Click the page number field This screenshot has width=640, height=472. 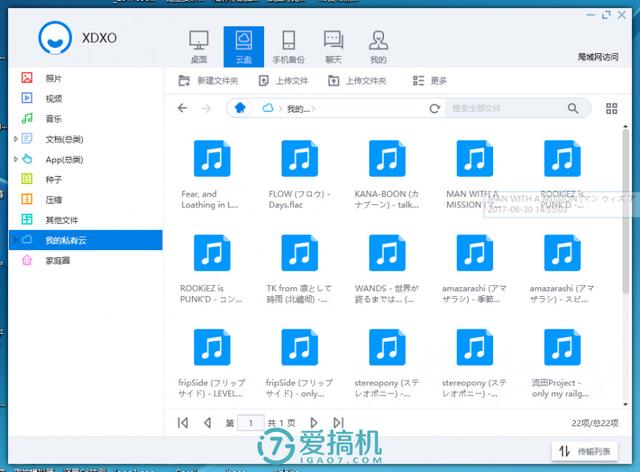(x=251, y=423)
